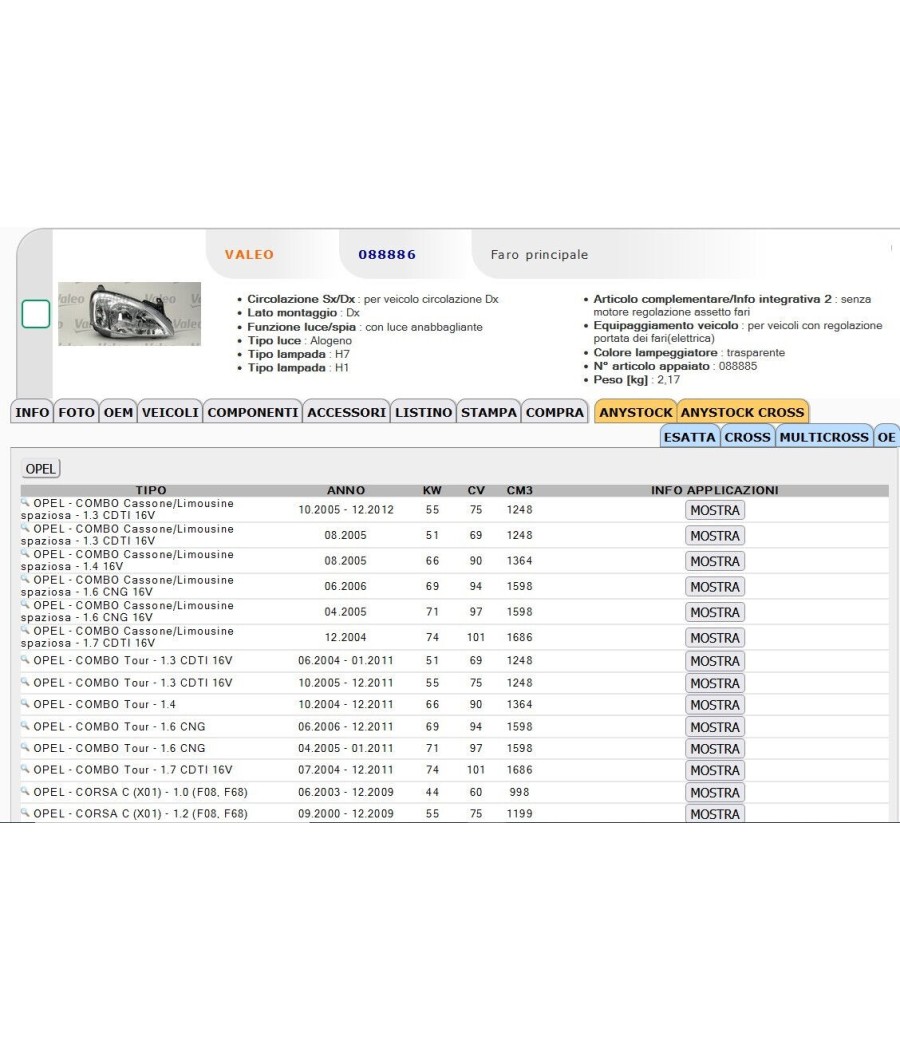900x1050 pixels.
Task: Select 'OPEL - CORSA C (X01) - 1.0 (F08, F68)' row text
Action: pos(141,792)
